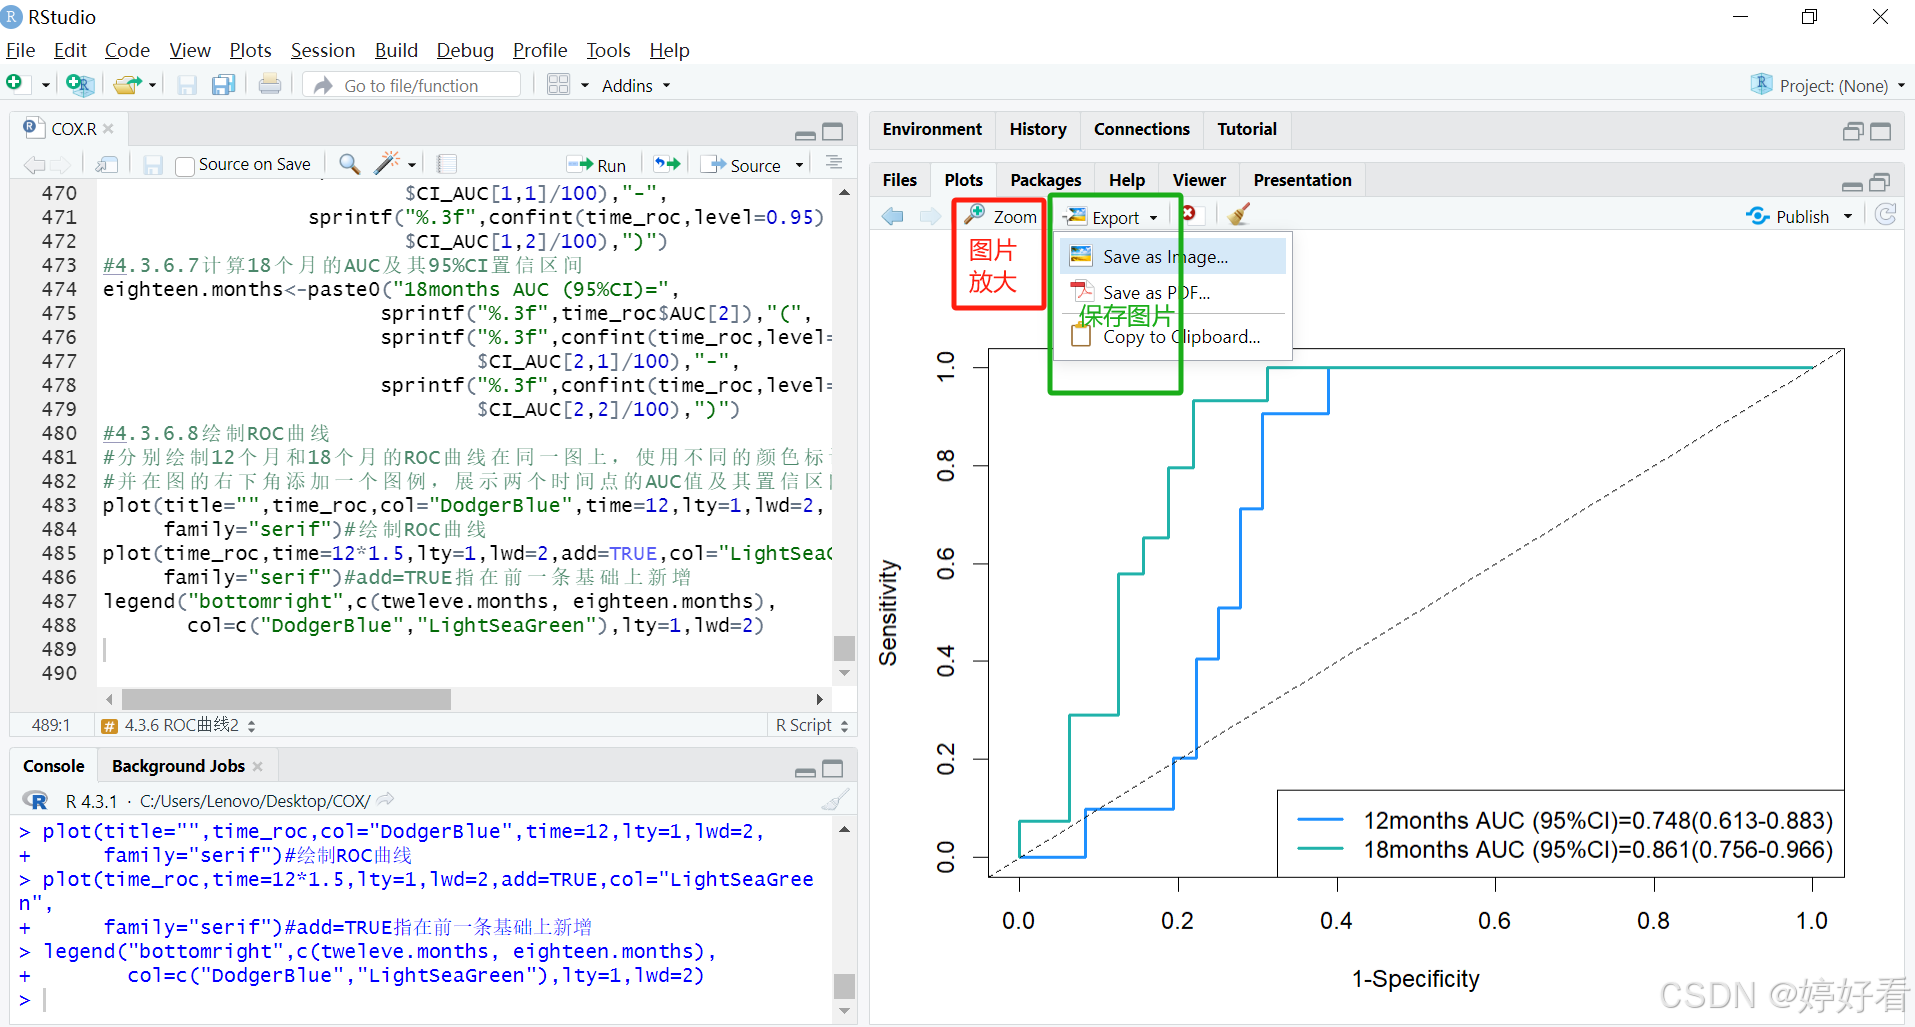The image size is (1915, 1027).
Task: Open the Session menu
Action: [323, 50]
